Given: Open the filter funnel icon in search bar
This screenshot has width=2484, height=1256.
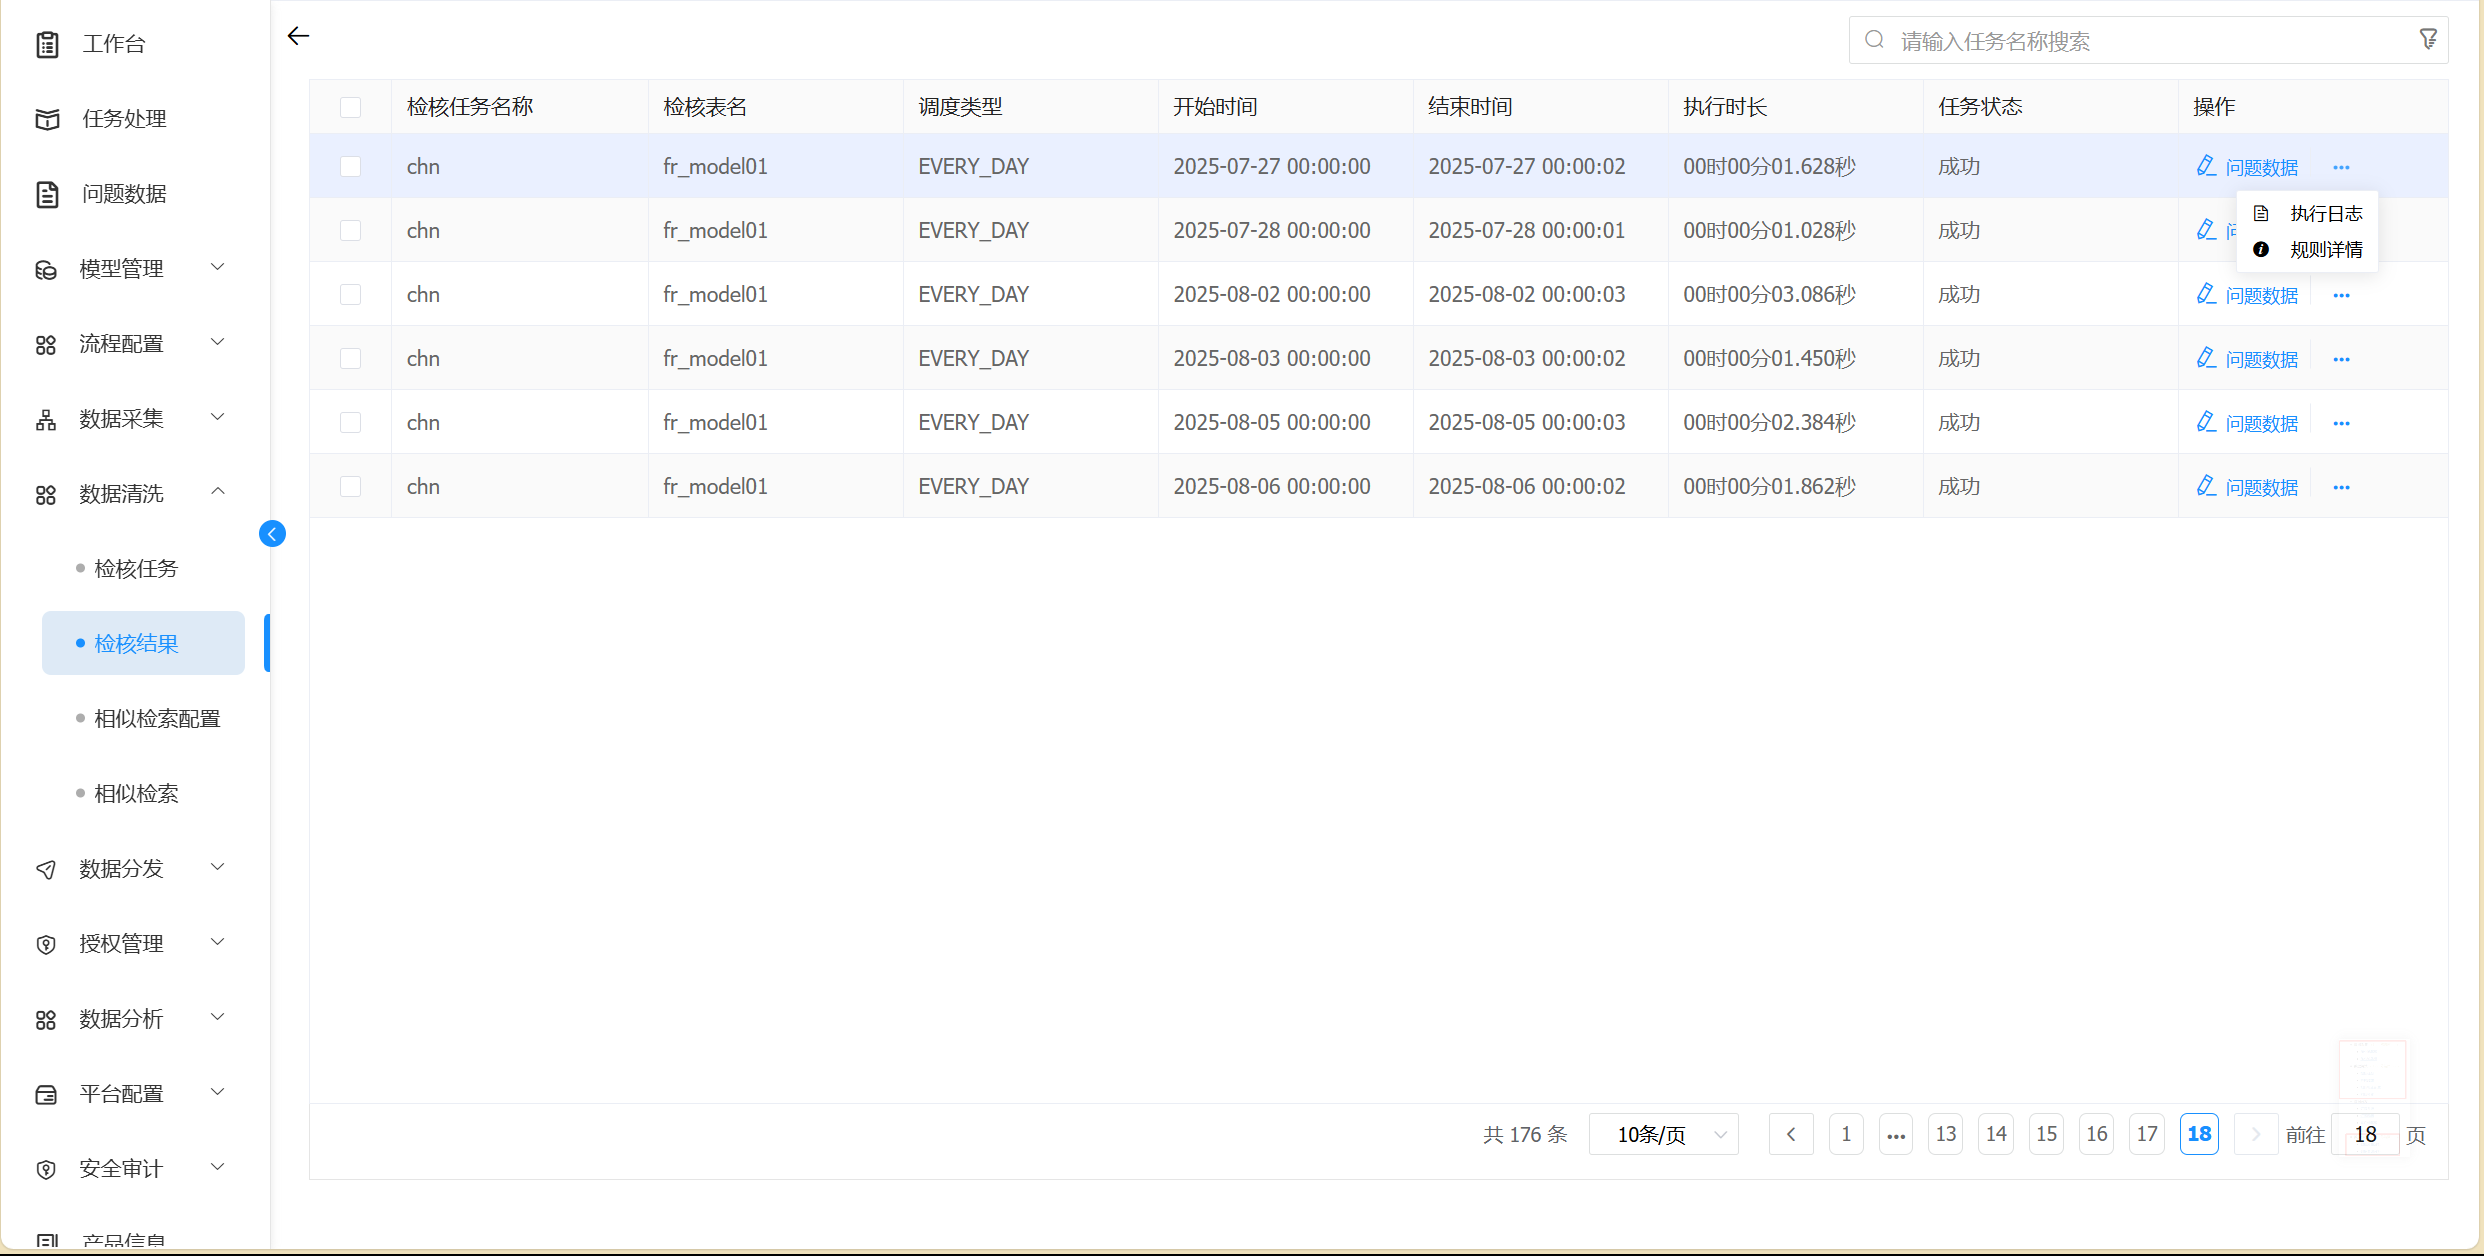Looking at the screenshot, I should tap(2428, 40).
